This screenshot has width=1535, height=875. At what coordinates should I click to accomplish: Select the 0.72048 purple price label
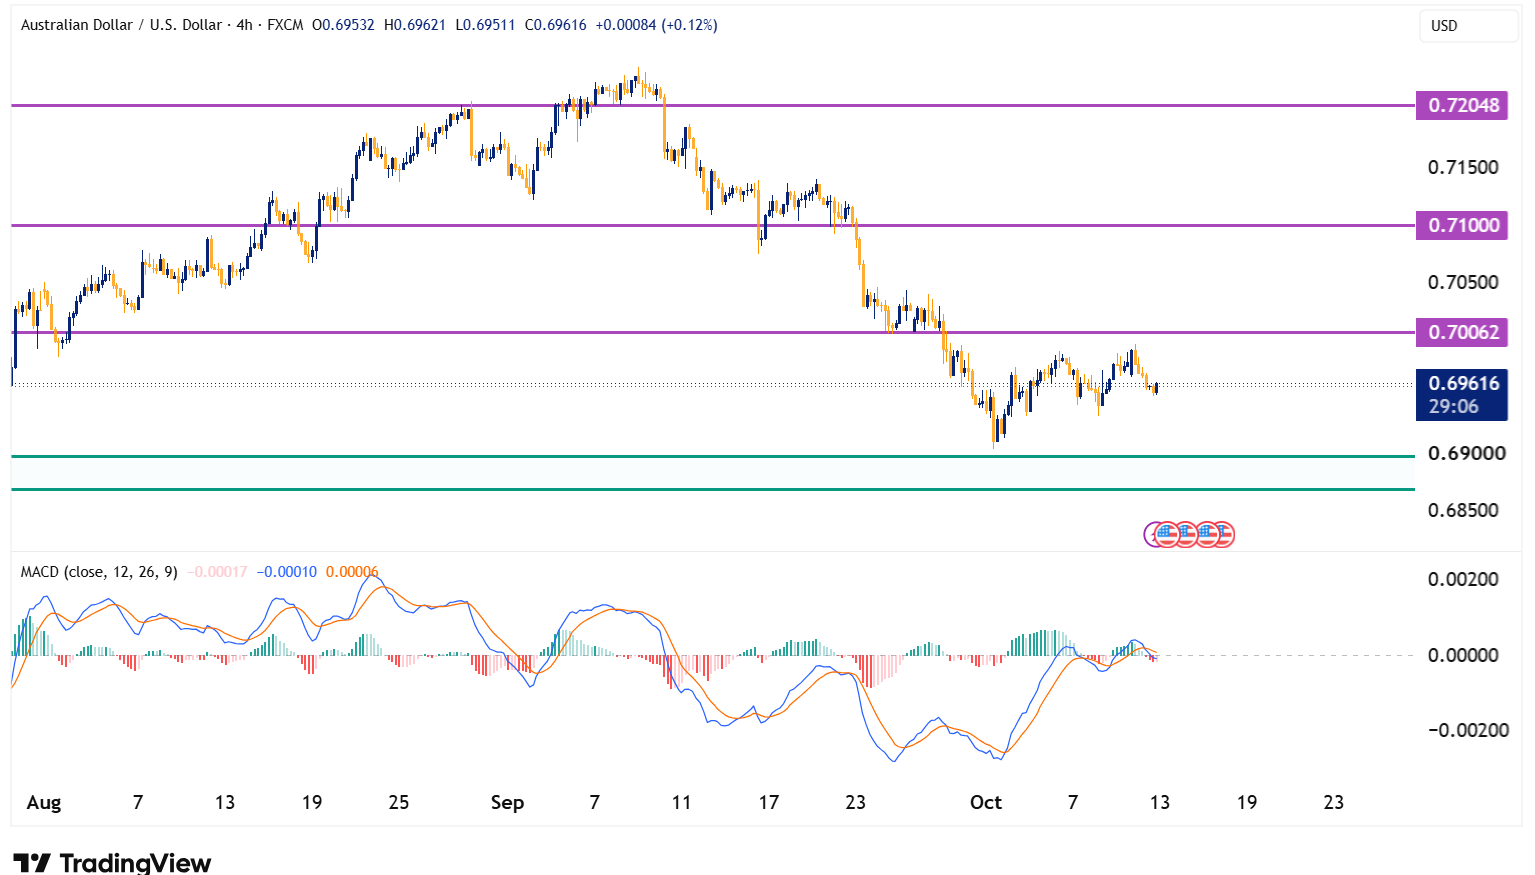[1462, 105]
